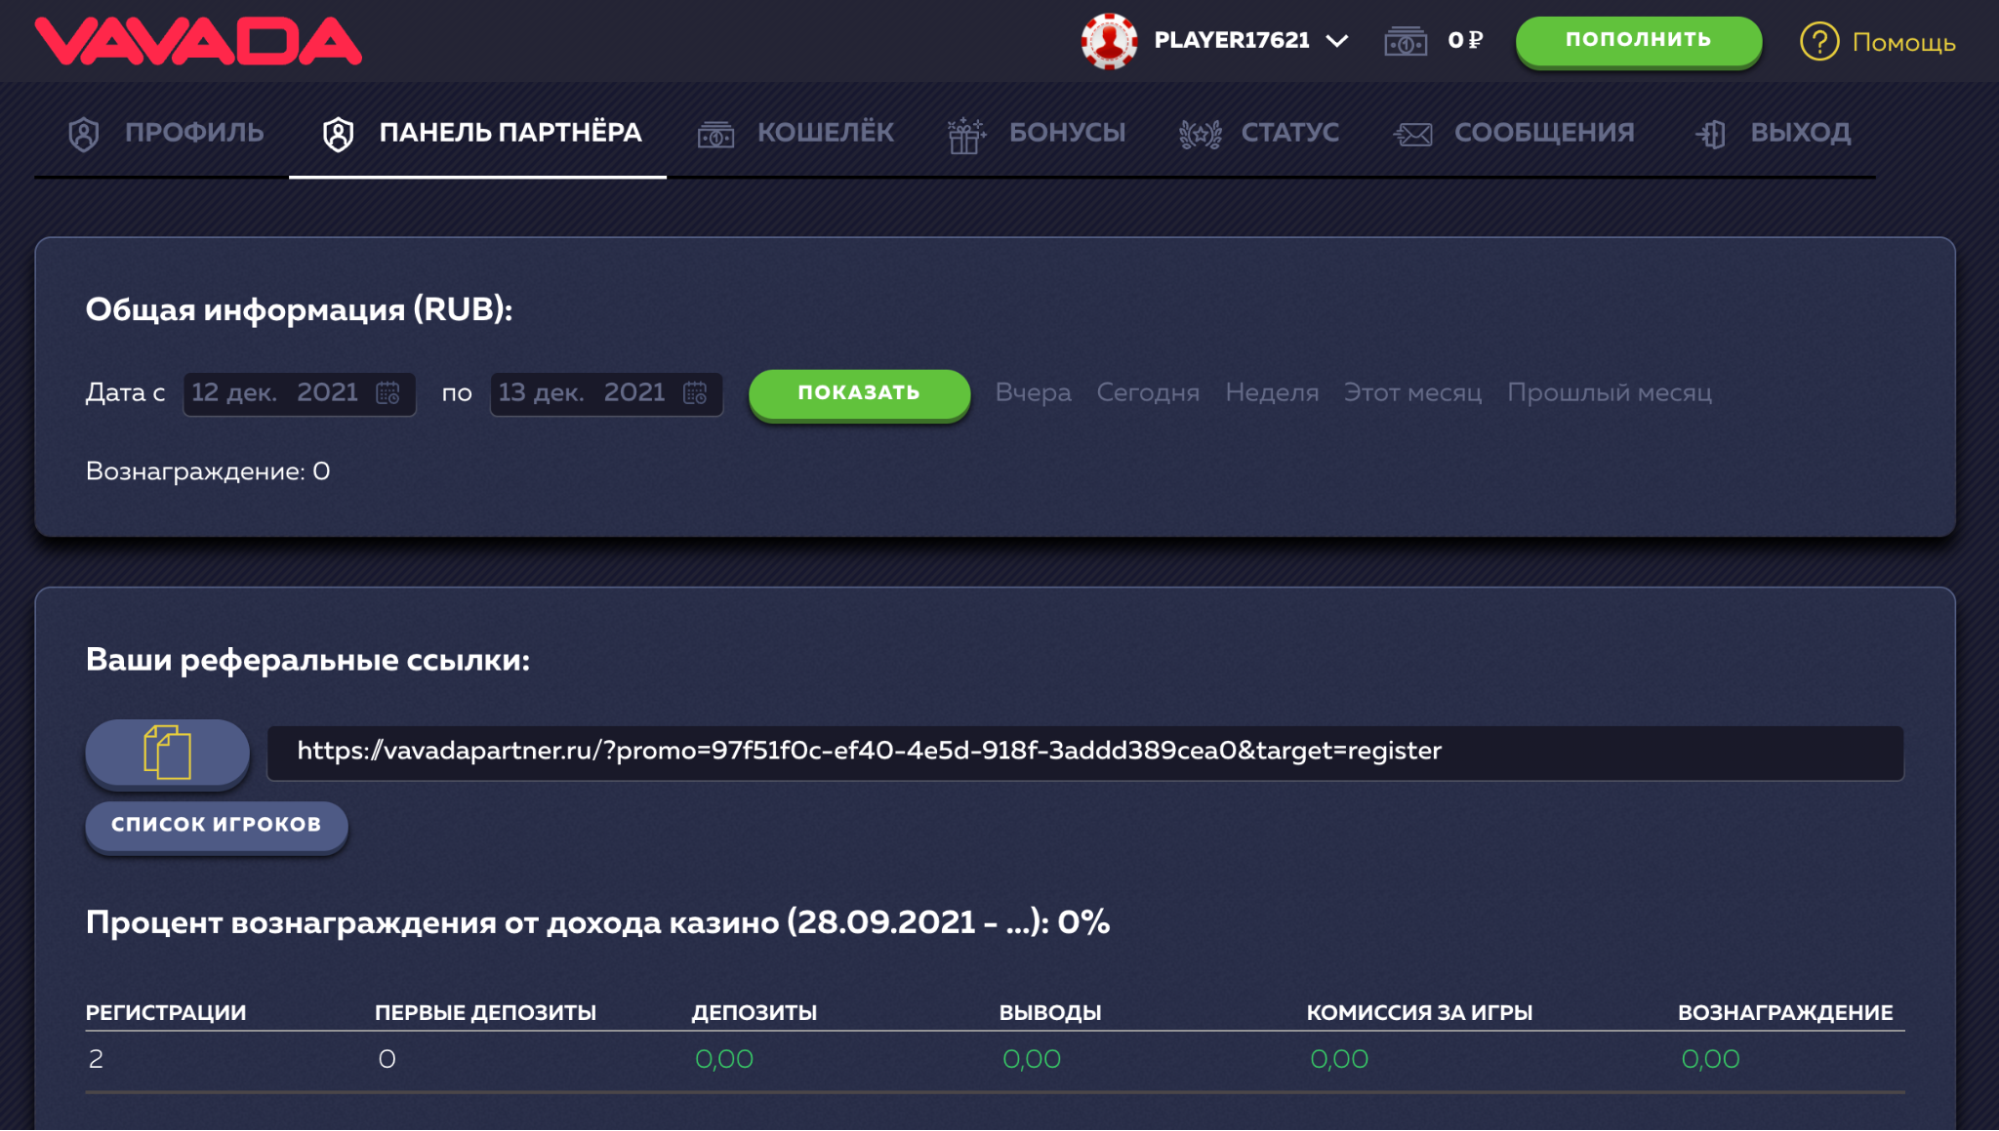Click the end date field 13 дек. 2021

pyautogui.click(x=606, y=393)
